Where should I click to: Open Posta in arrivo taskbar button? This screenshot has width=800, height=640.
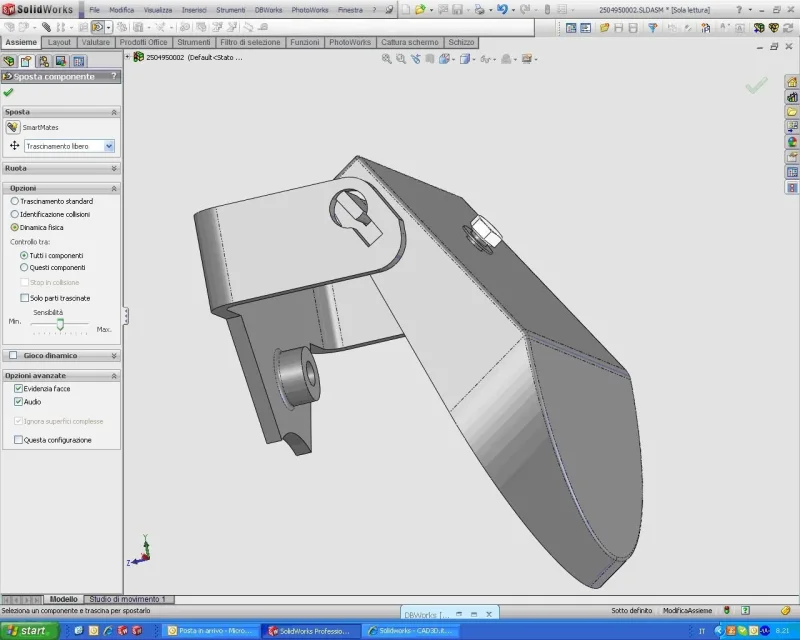(211, 631)
